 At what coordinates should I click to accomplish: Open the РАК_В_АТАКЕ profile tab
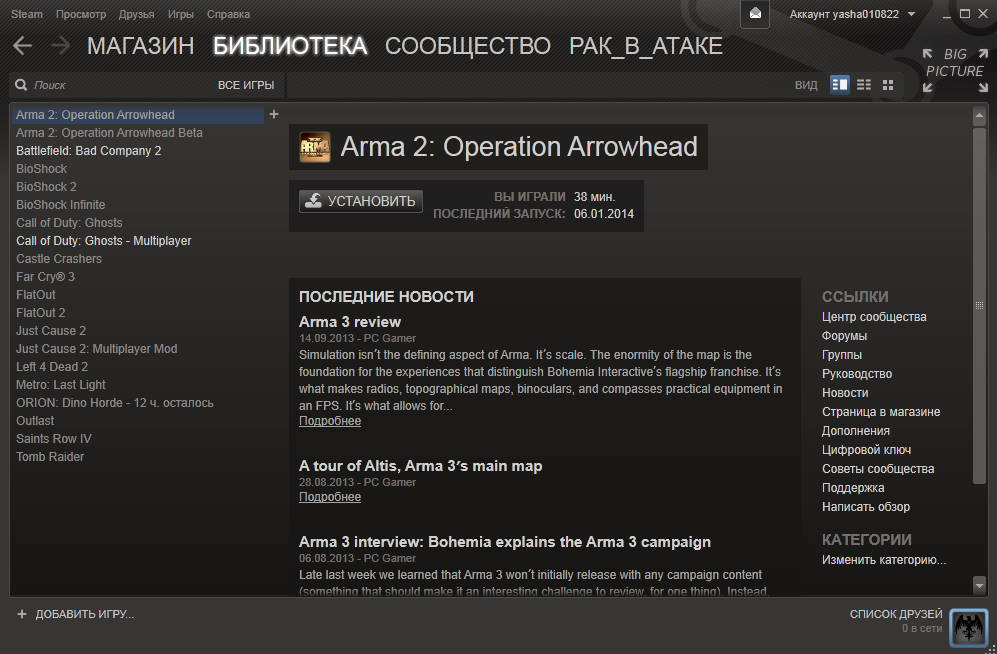(646, 46)
